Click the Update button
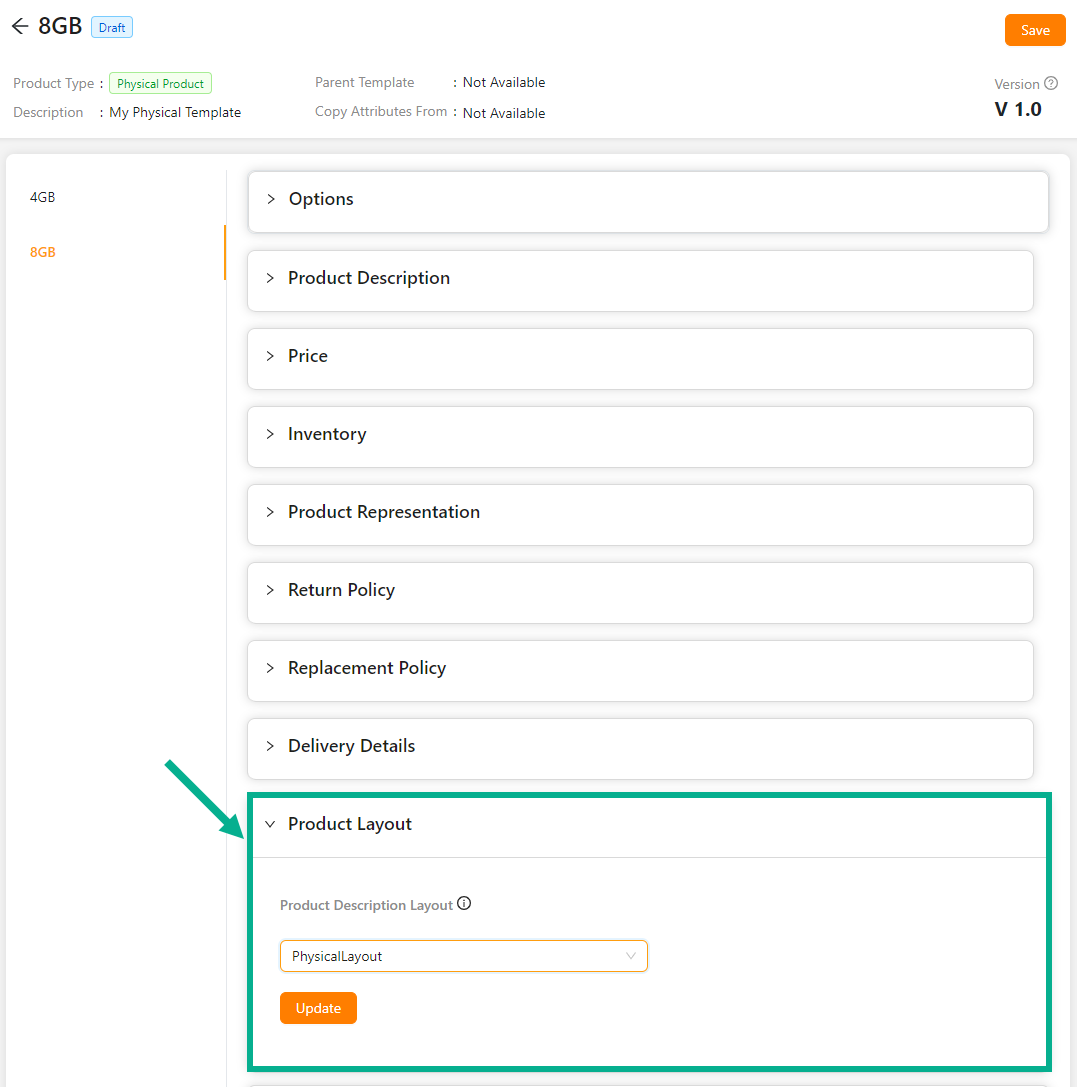The width and height of the screenshot is (1077, 1087). coord(318,1008)
